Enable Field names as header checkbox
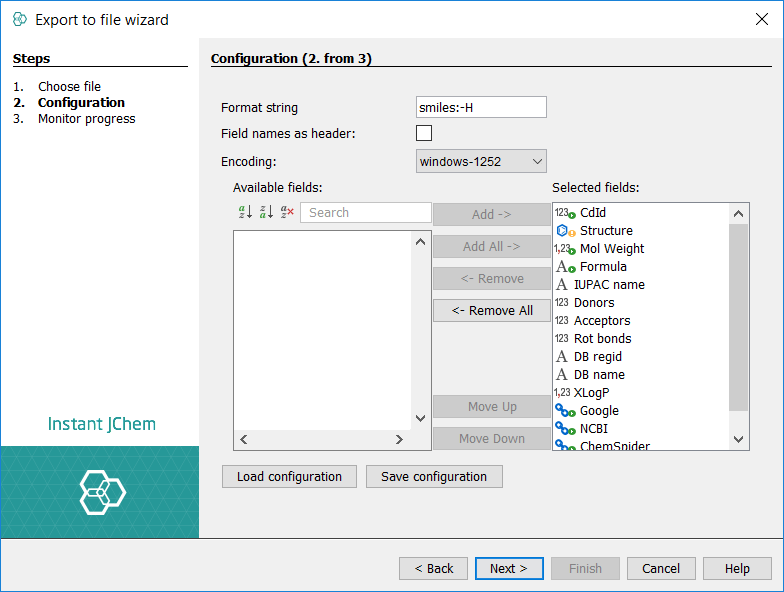The width and height of the screenshot is (784, 592). pos(424,133)
